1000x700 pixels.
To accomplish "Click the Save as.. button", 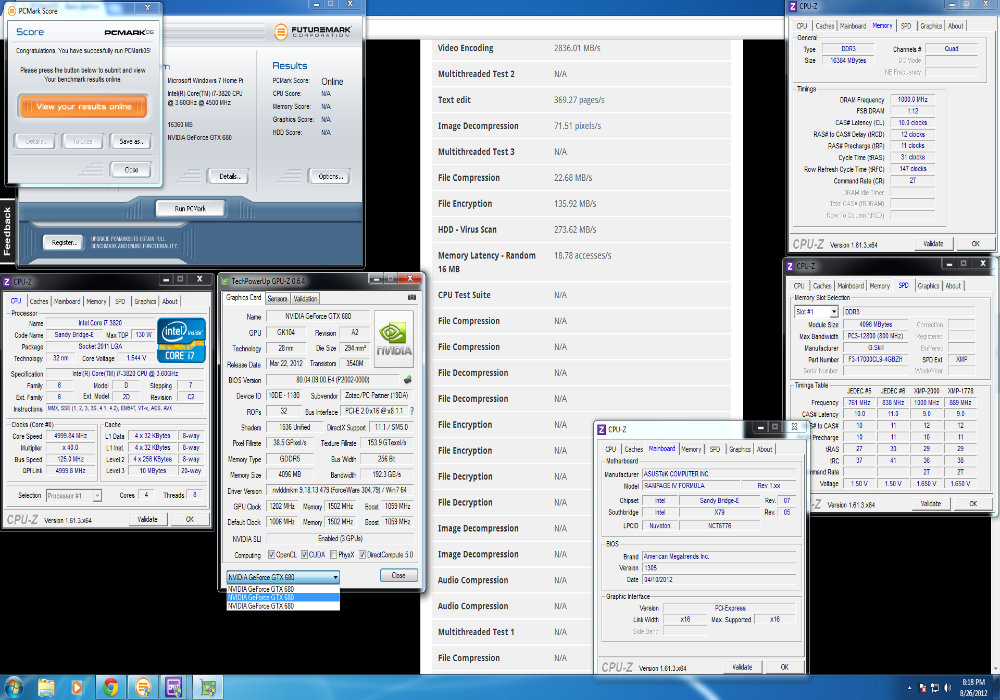I will (131, 142).
